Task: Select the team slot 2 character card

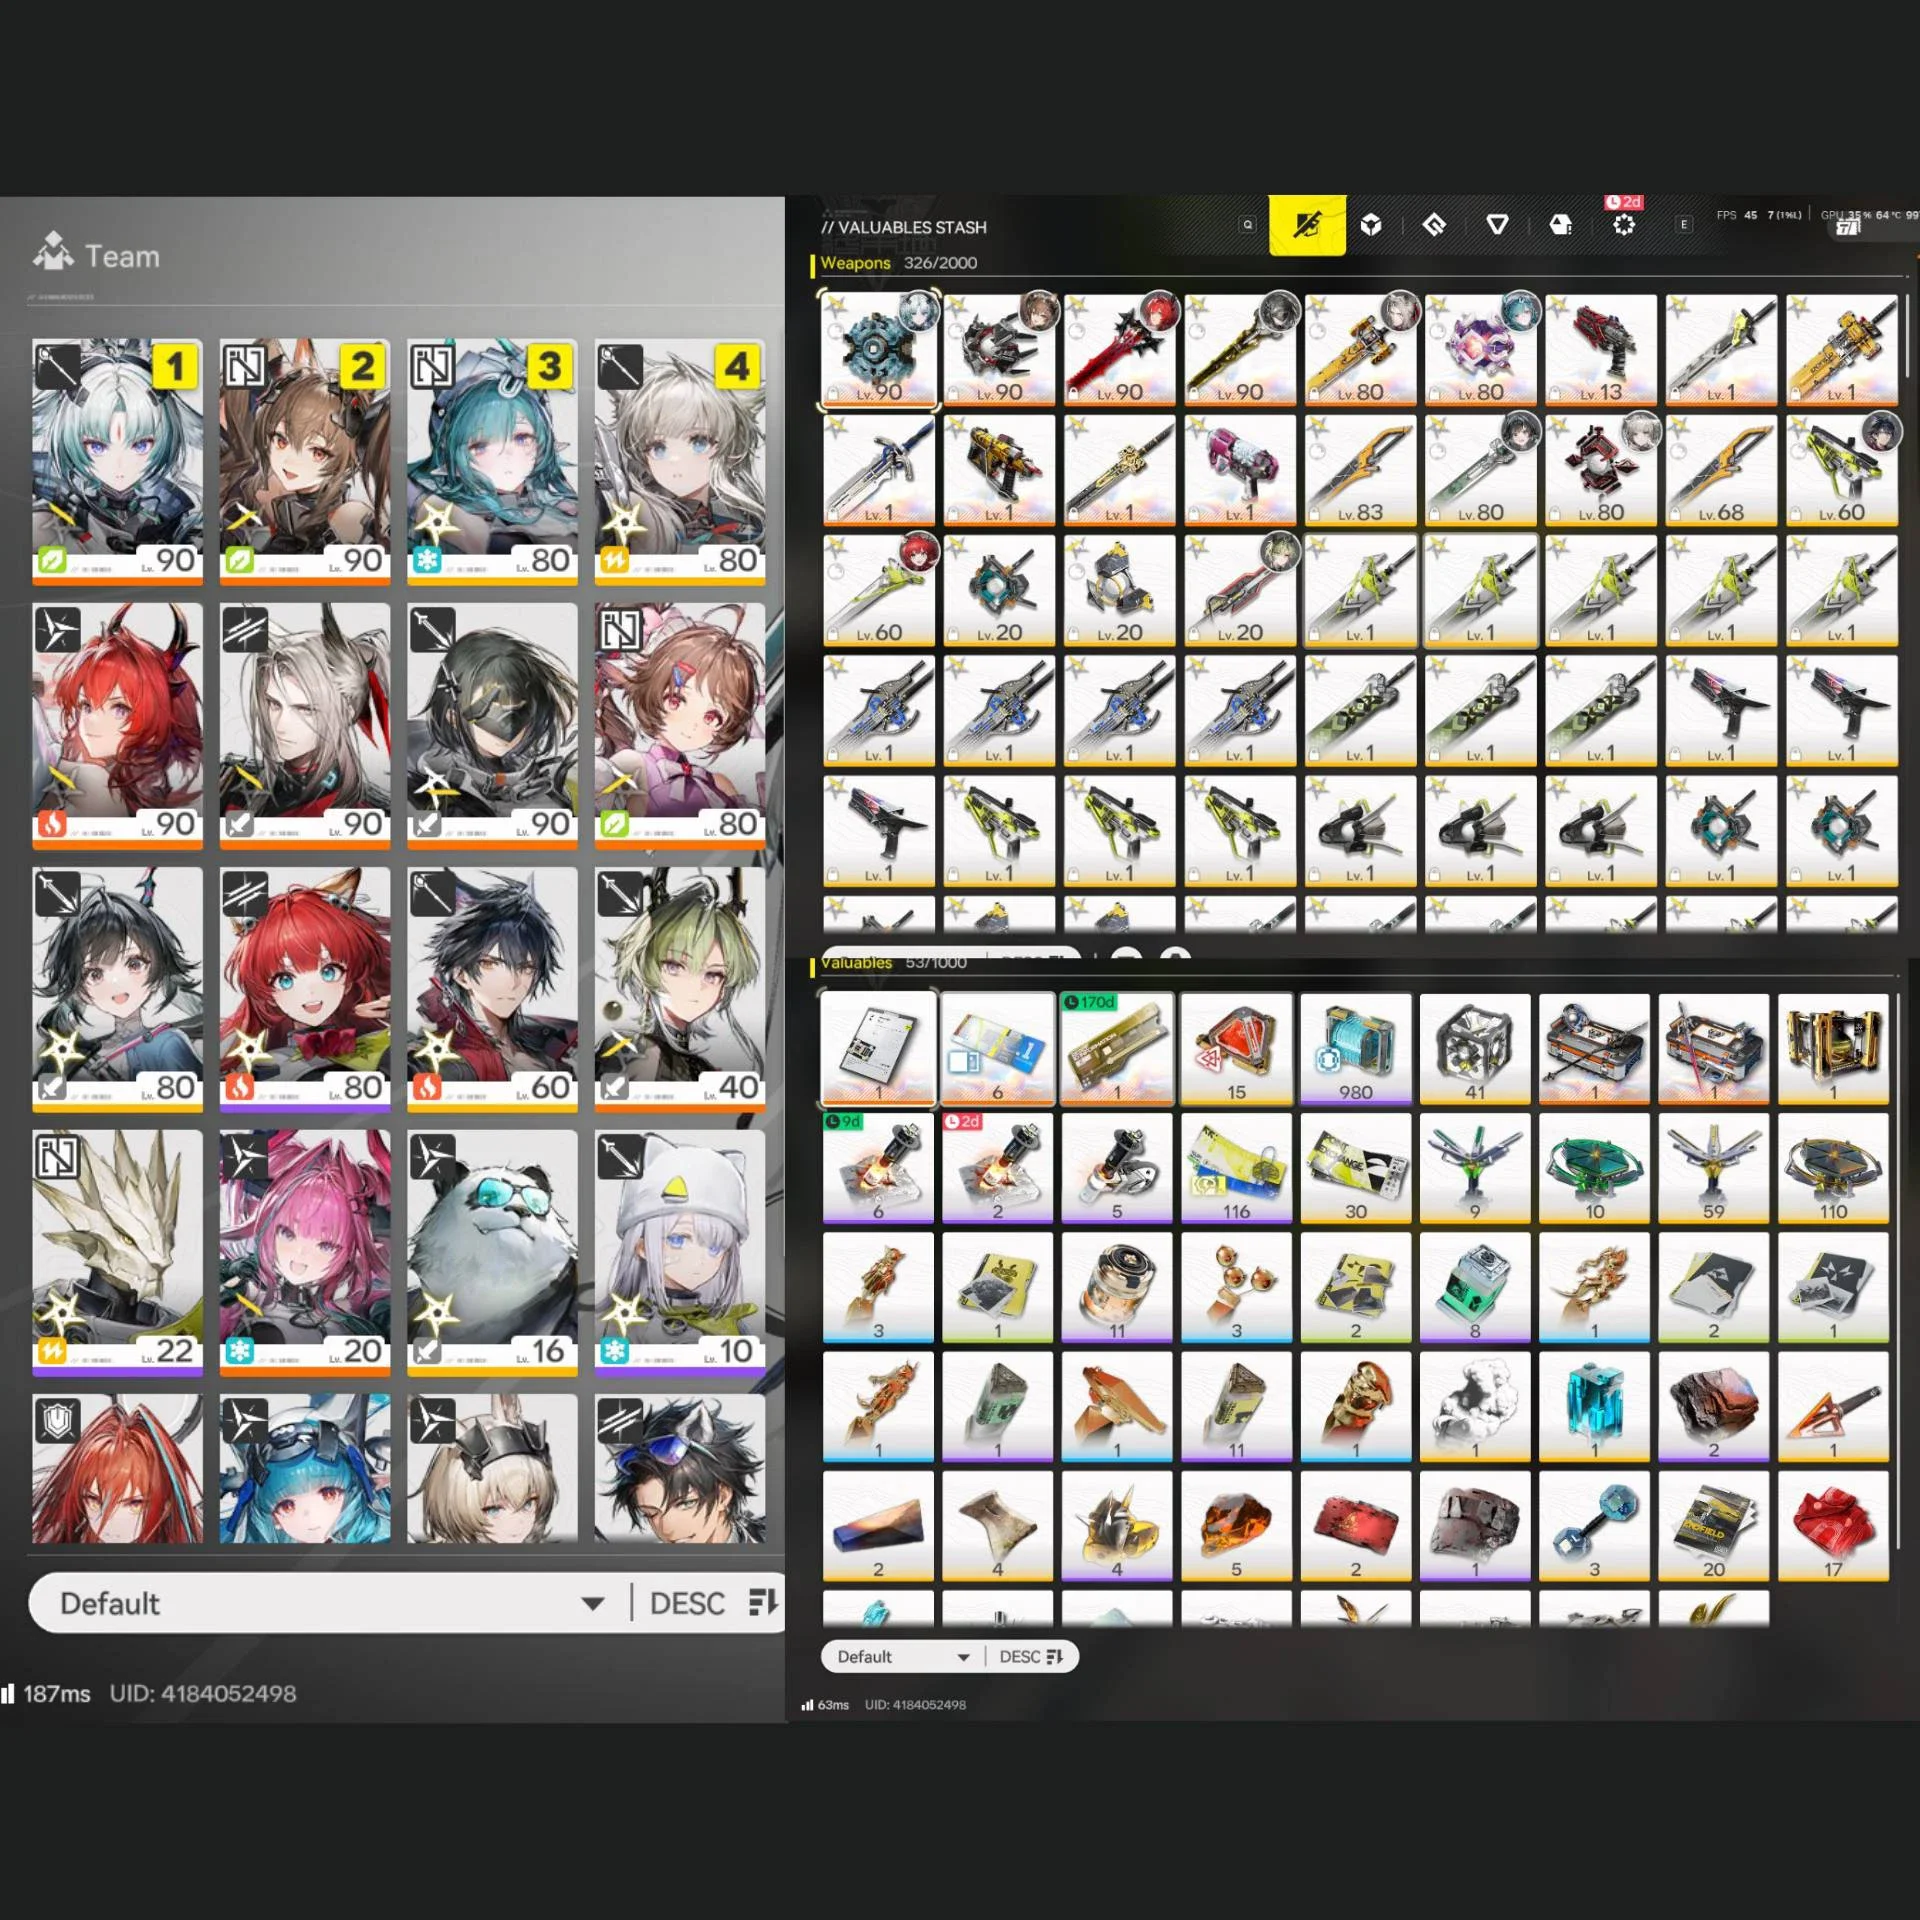Action: (305, 461)
